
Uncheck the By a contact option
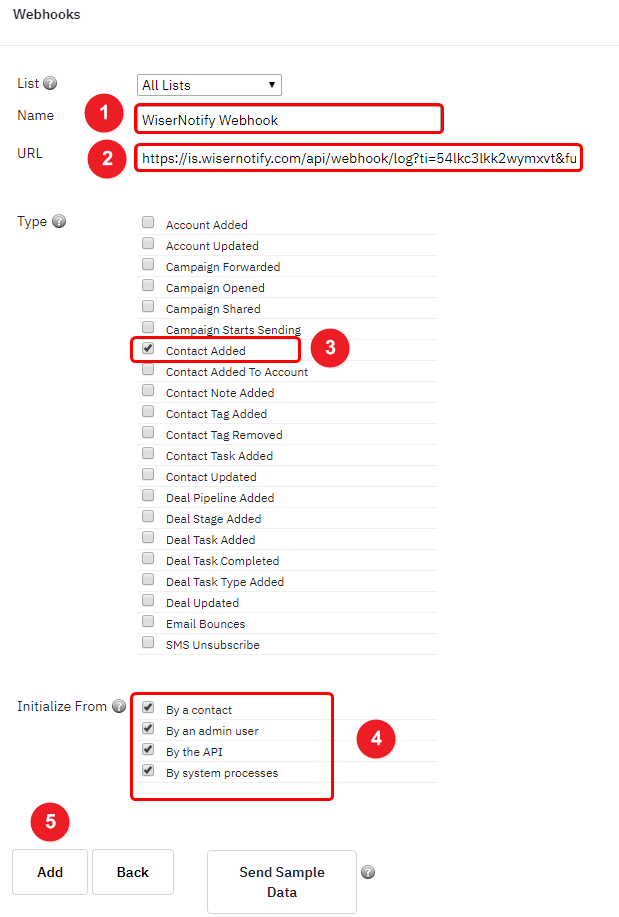coord(148,708)
